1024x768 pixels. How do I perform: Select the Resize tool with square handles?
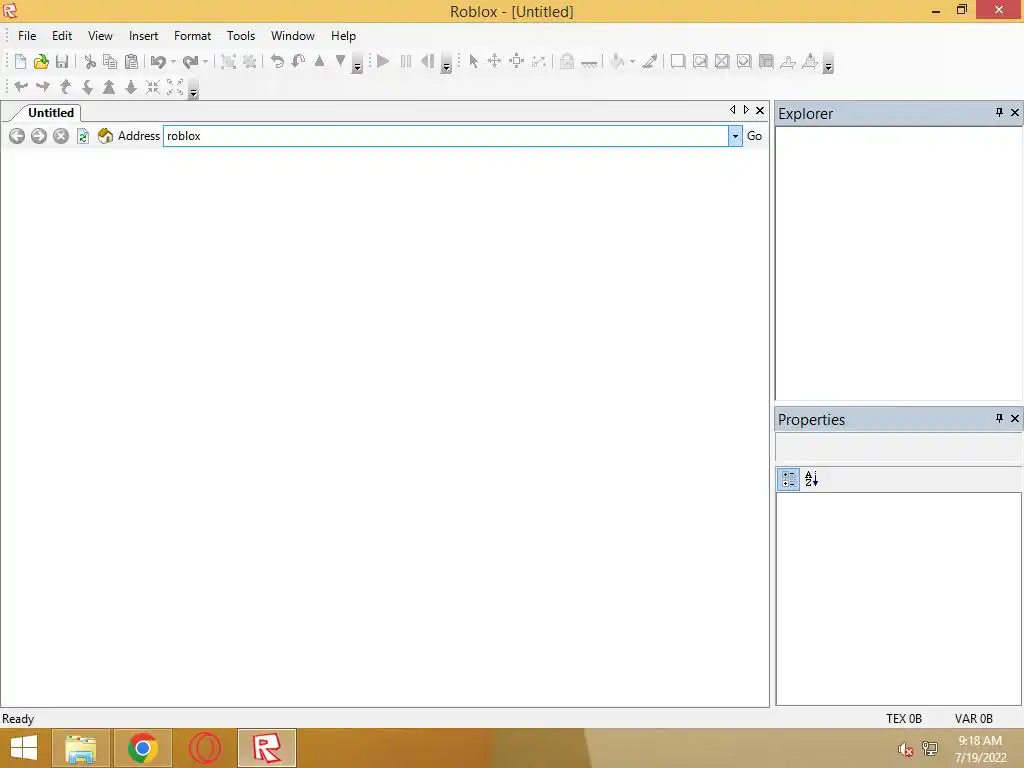[x=517, y=61]
